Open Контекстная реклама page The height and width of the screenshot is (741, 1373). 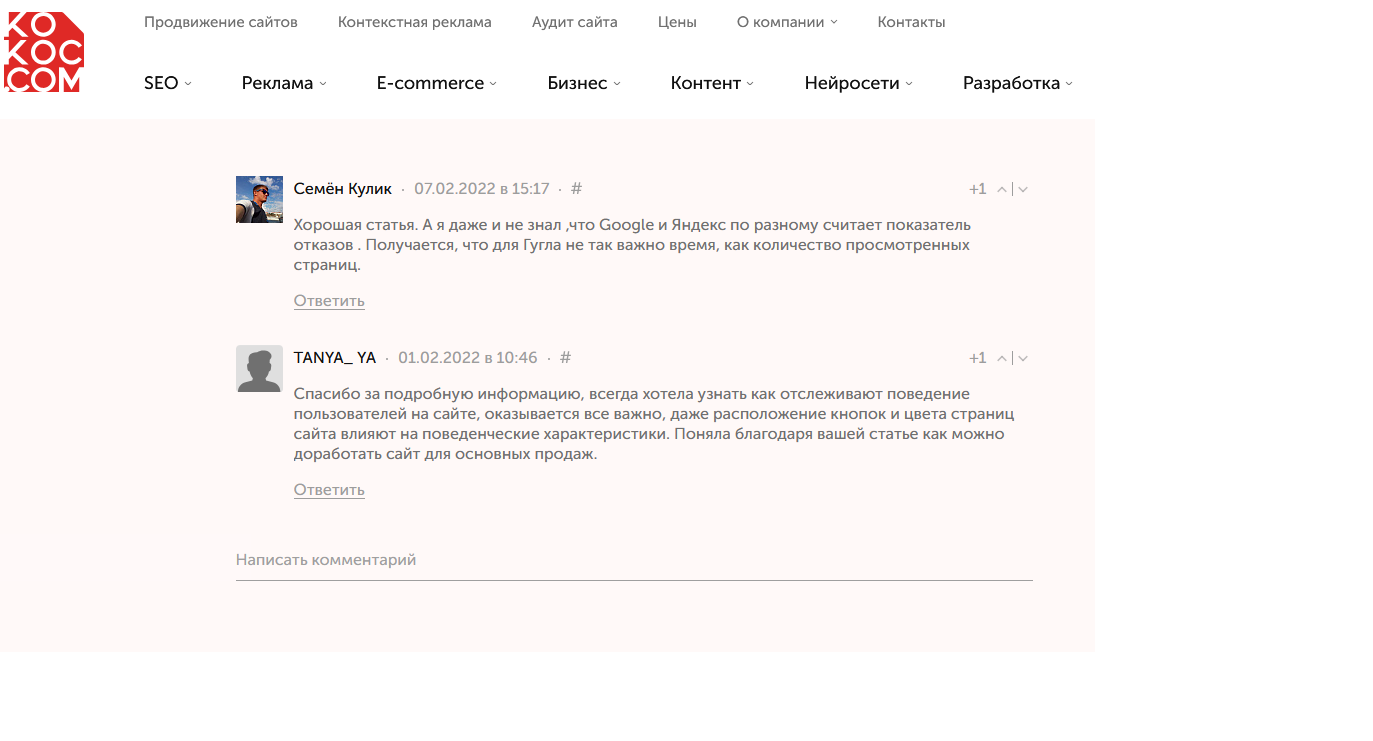click(414, 22)
